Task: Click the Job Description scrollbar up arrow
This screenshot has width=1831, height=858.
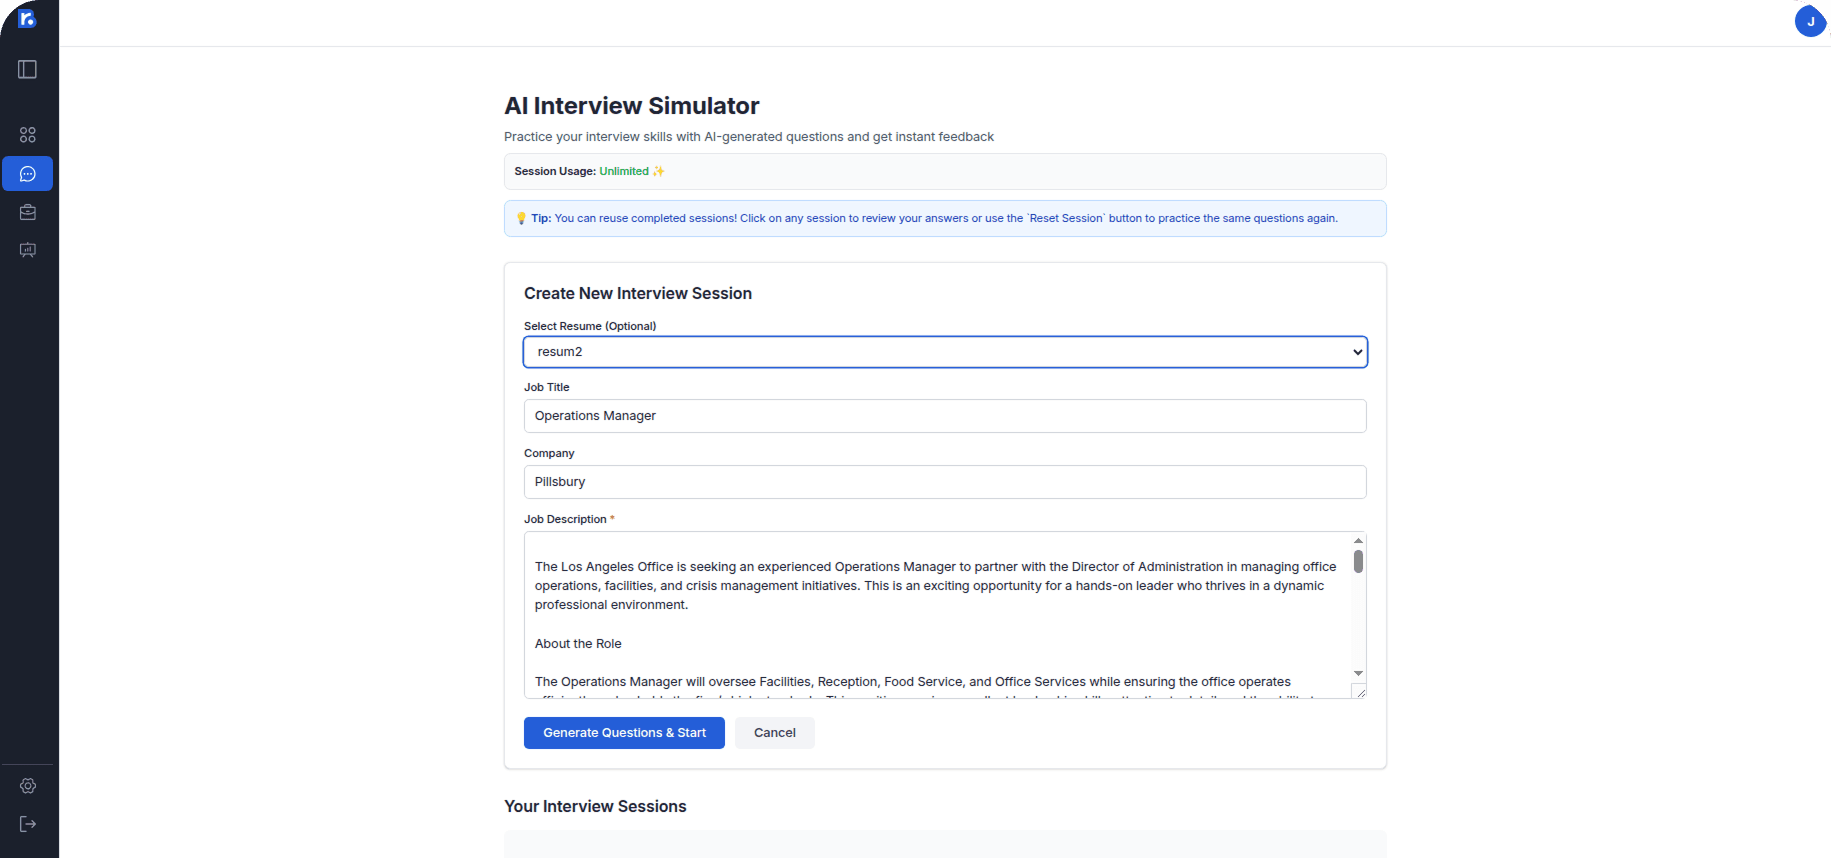Action: point(1357,539)
